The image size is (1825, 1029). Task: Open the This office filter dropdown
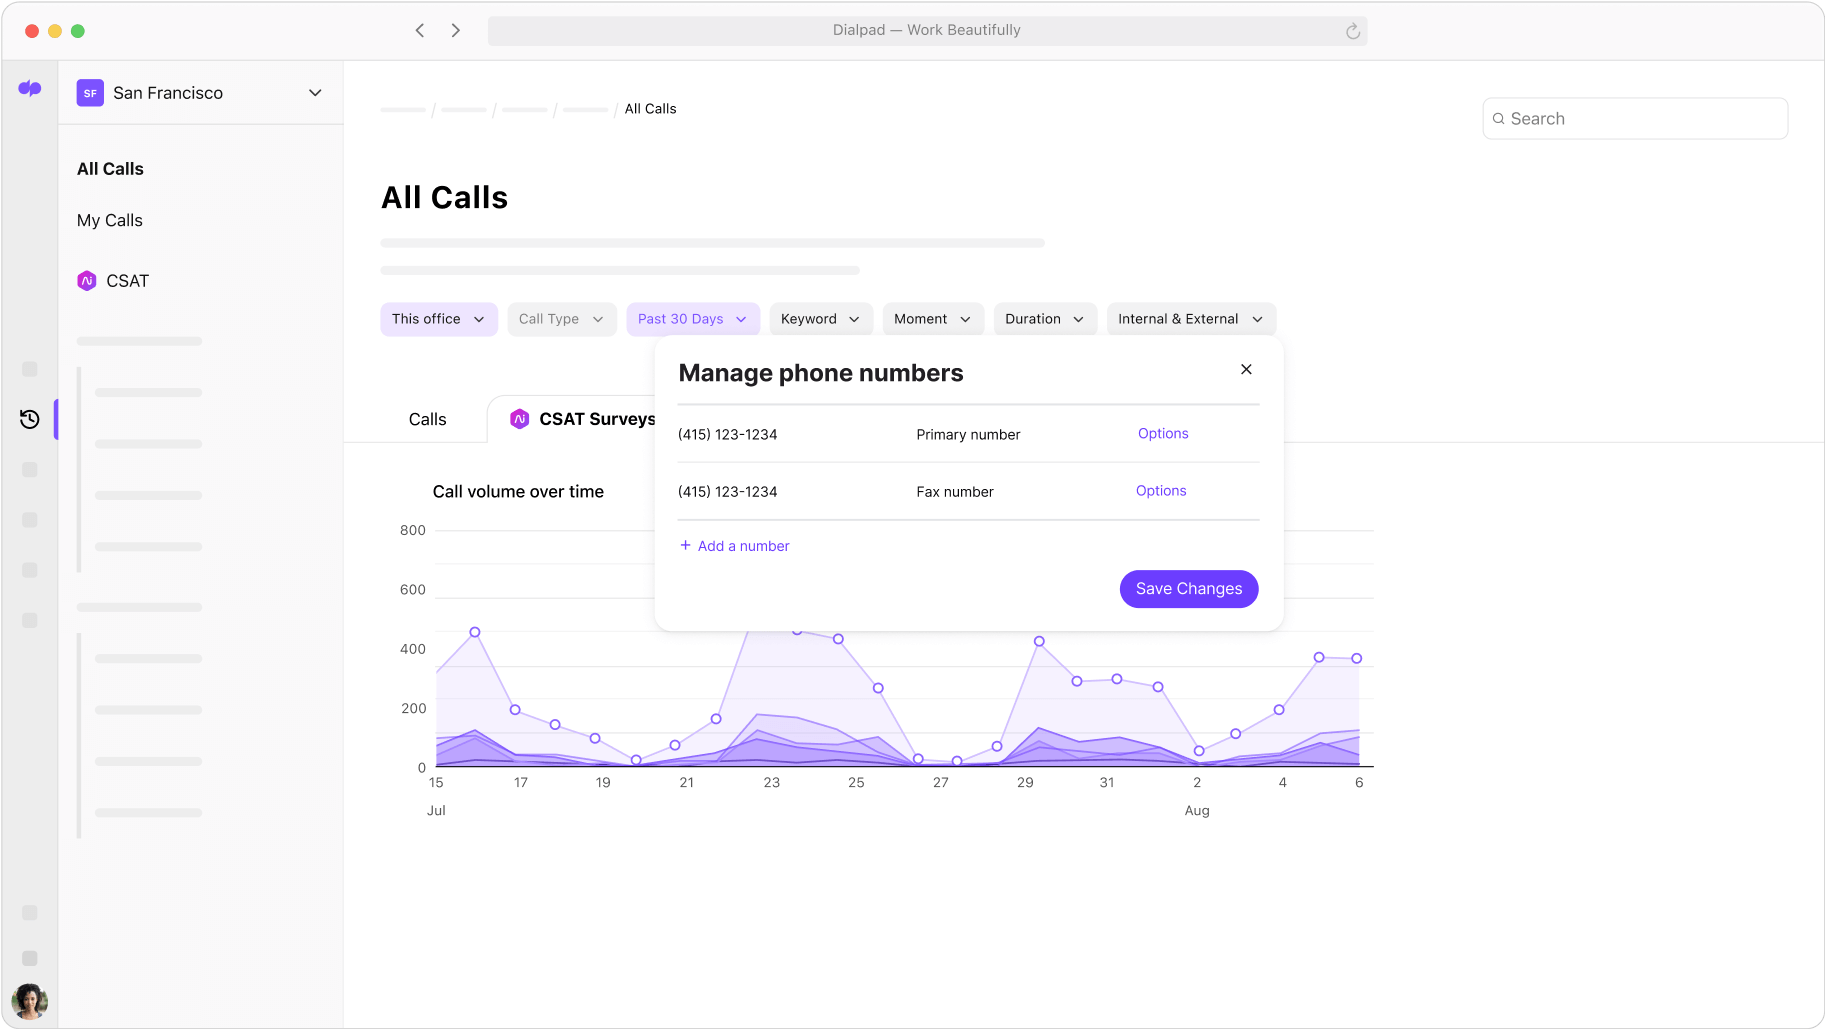(x=439, y=319)
